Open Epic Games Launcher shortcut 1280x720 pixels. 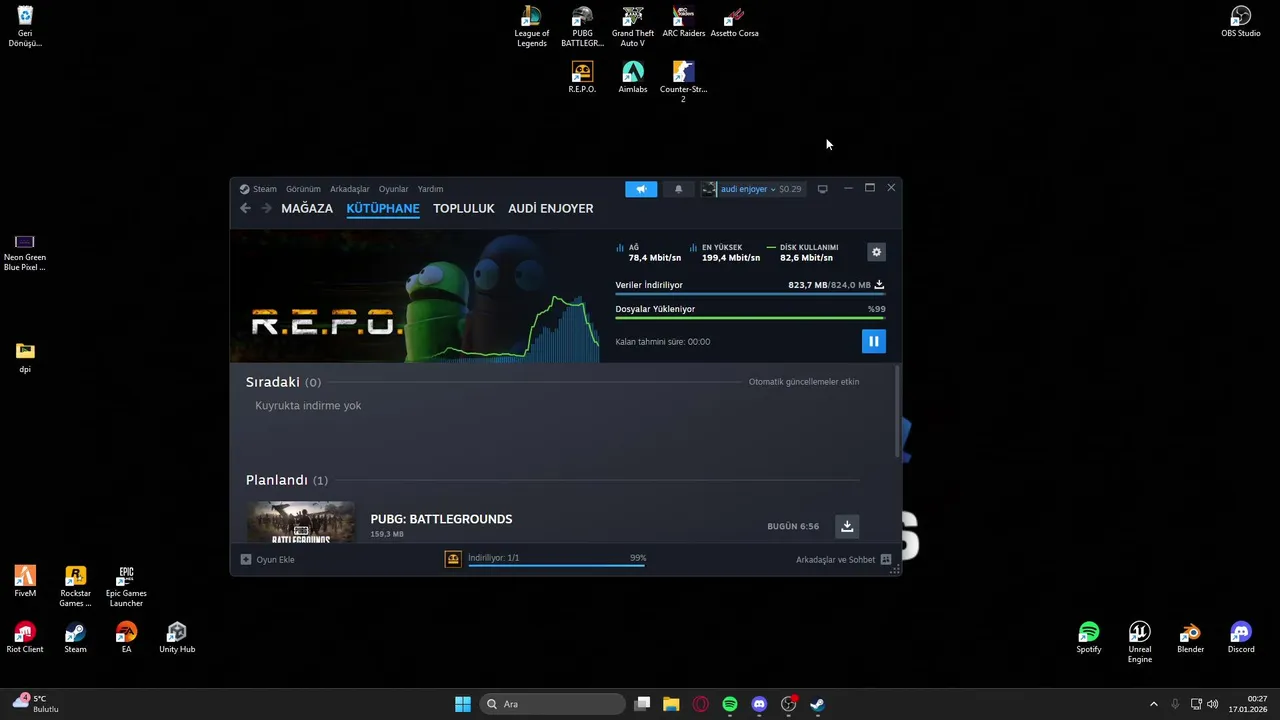pos(126,587)
